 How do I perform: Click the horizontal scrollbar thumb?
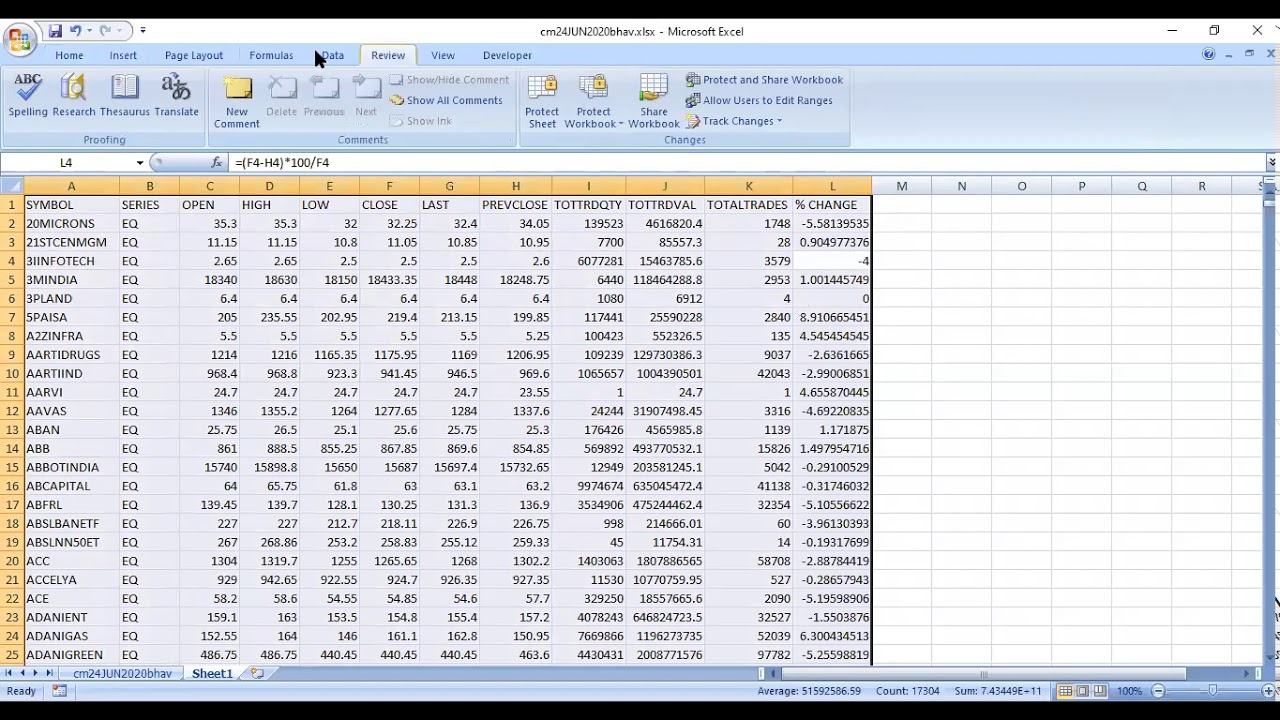(x=983, y=674)
